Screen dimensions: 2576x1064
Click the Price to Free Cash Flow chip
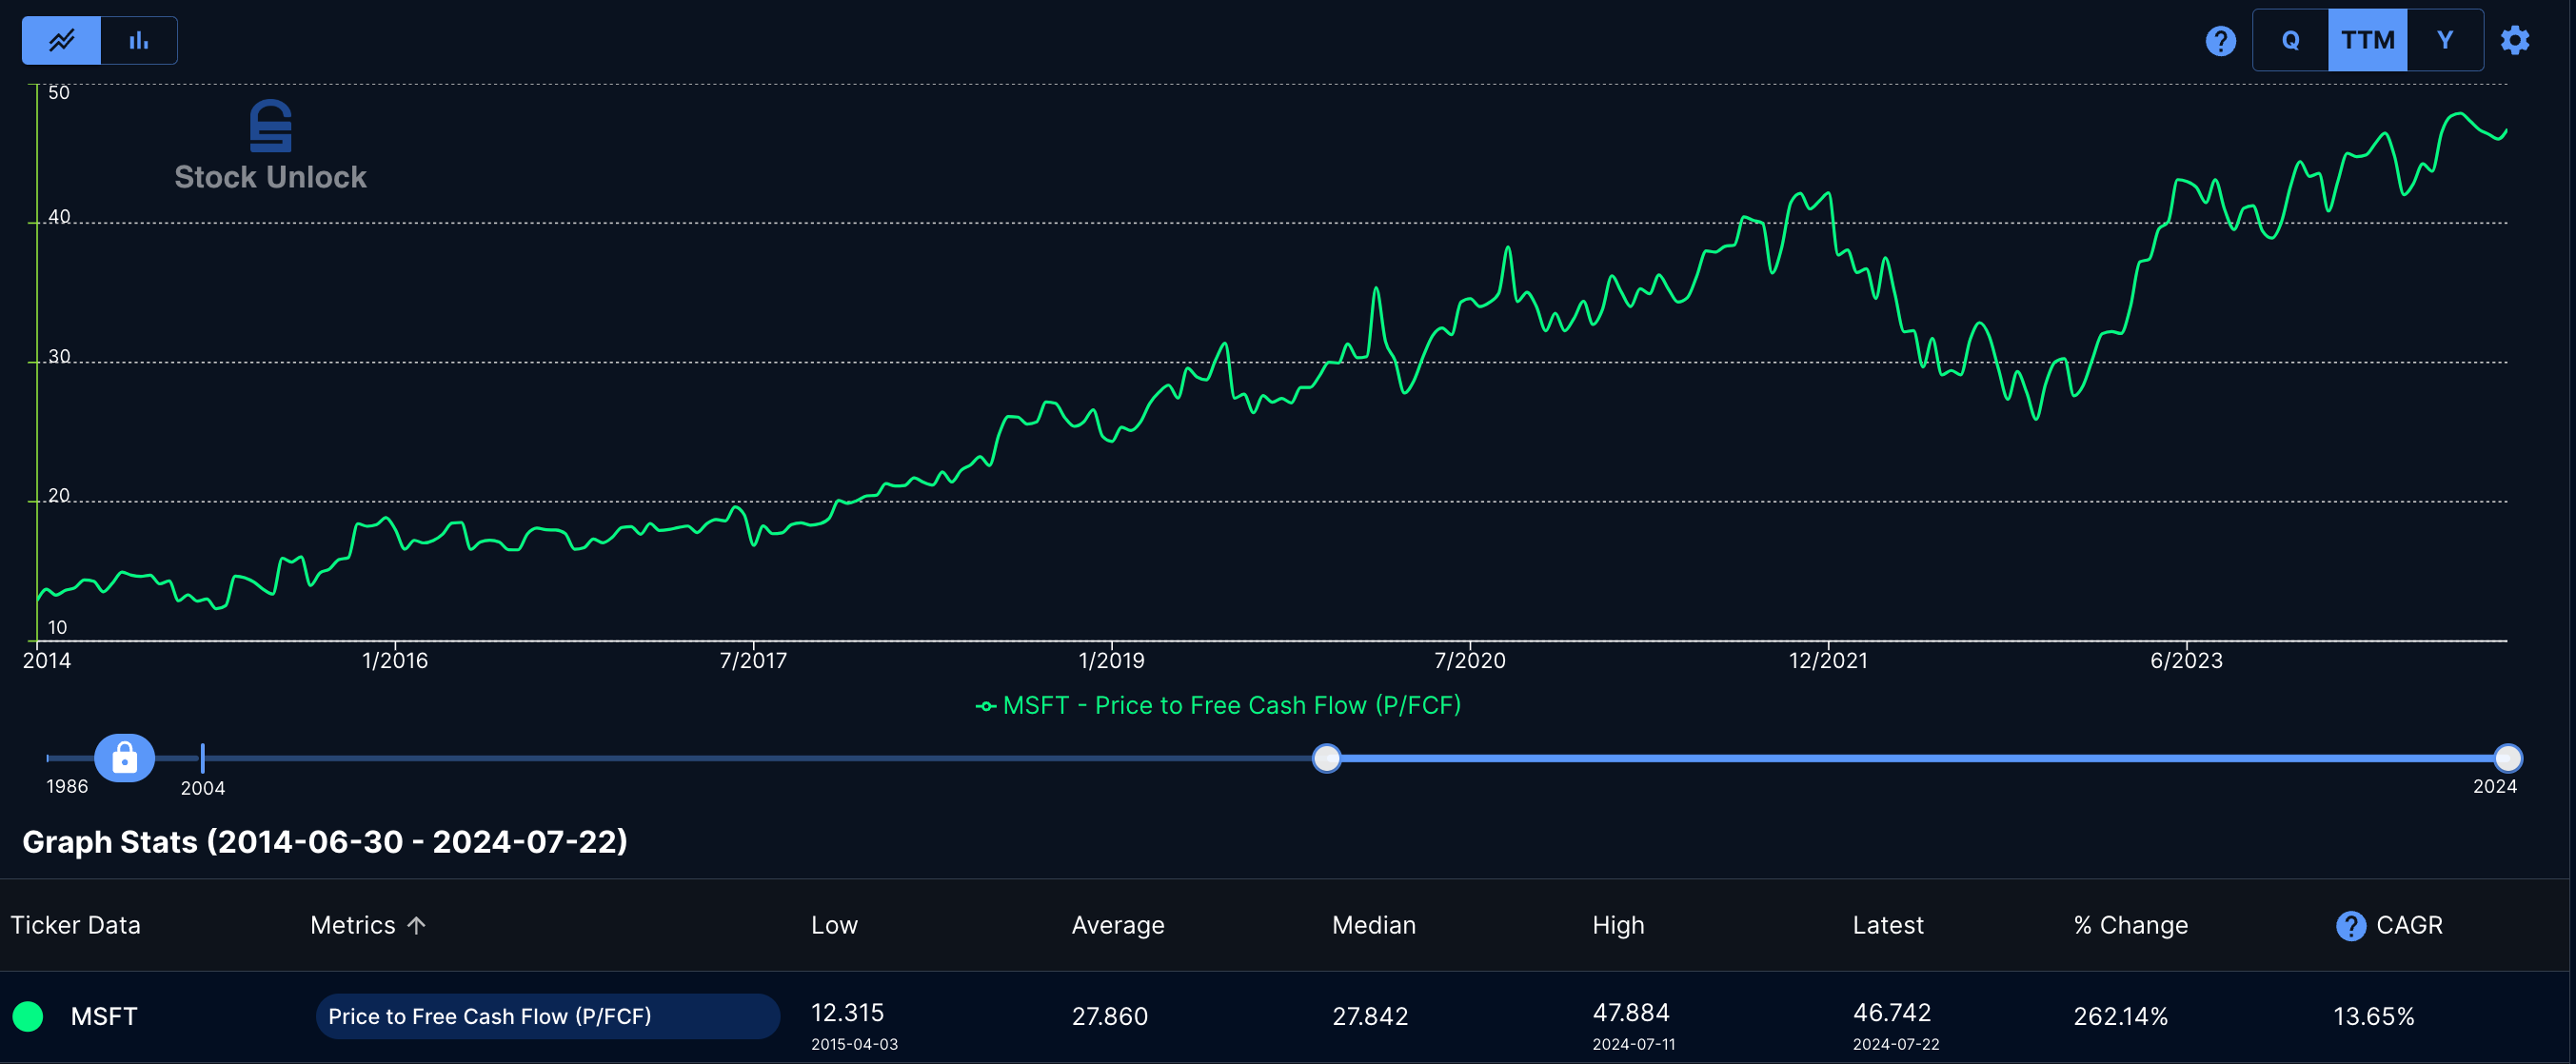(547, 1016)
